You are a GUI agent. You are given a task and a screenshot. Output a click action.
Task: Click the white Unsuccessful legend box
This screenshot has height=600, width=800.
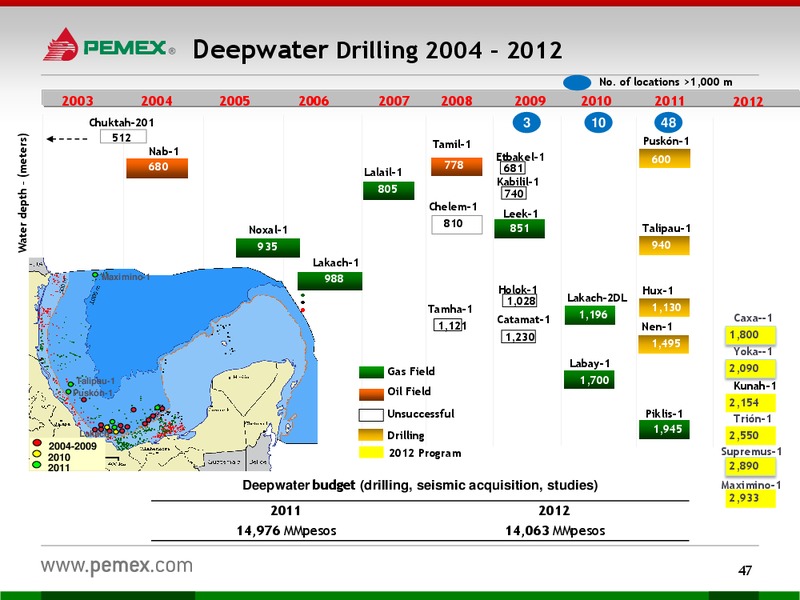tap(371, 415)
